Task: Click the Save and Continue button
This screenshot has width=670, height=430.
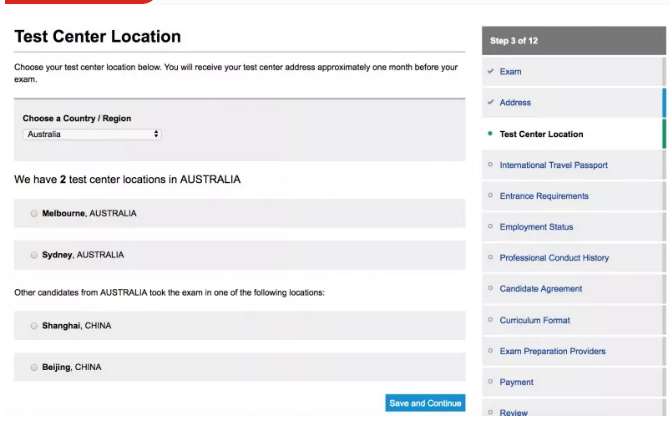Action: click(425, 403)
